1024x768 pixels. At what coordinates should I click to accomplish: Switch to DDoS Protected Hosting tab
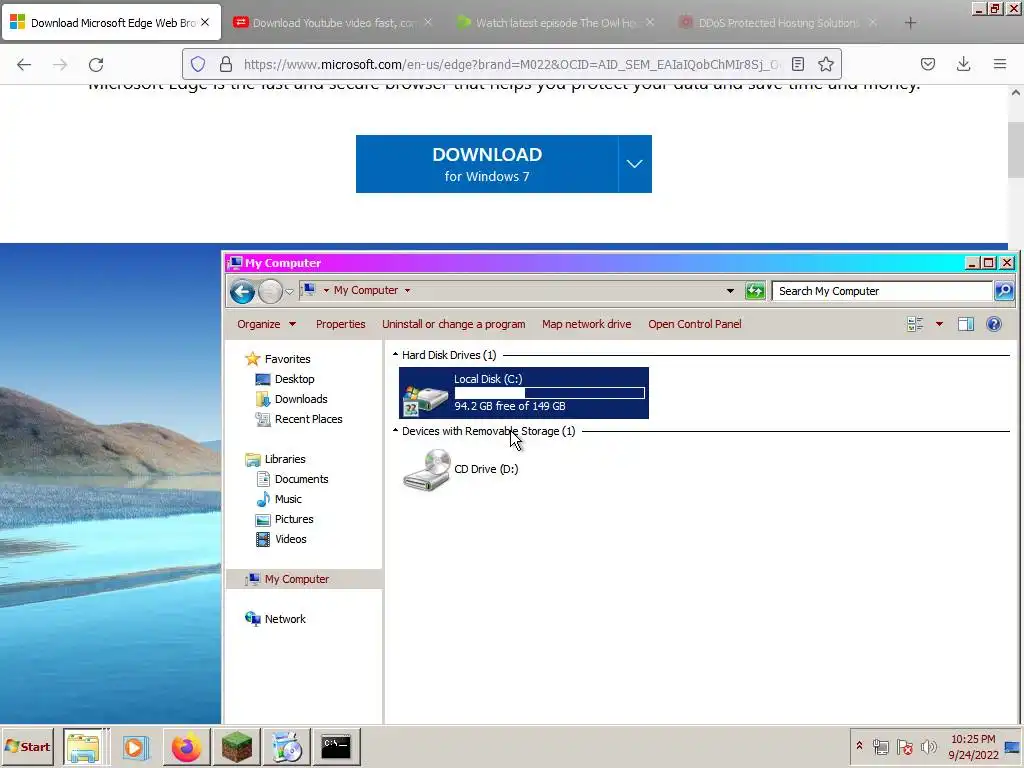[x=777, y=23]
